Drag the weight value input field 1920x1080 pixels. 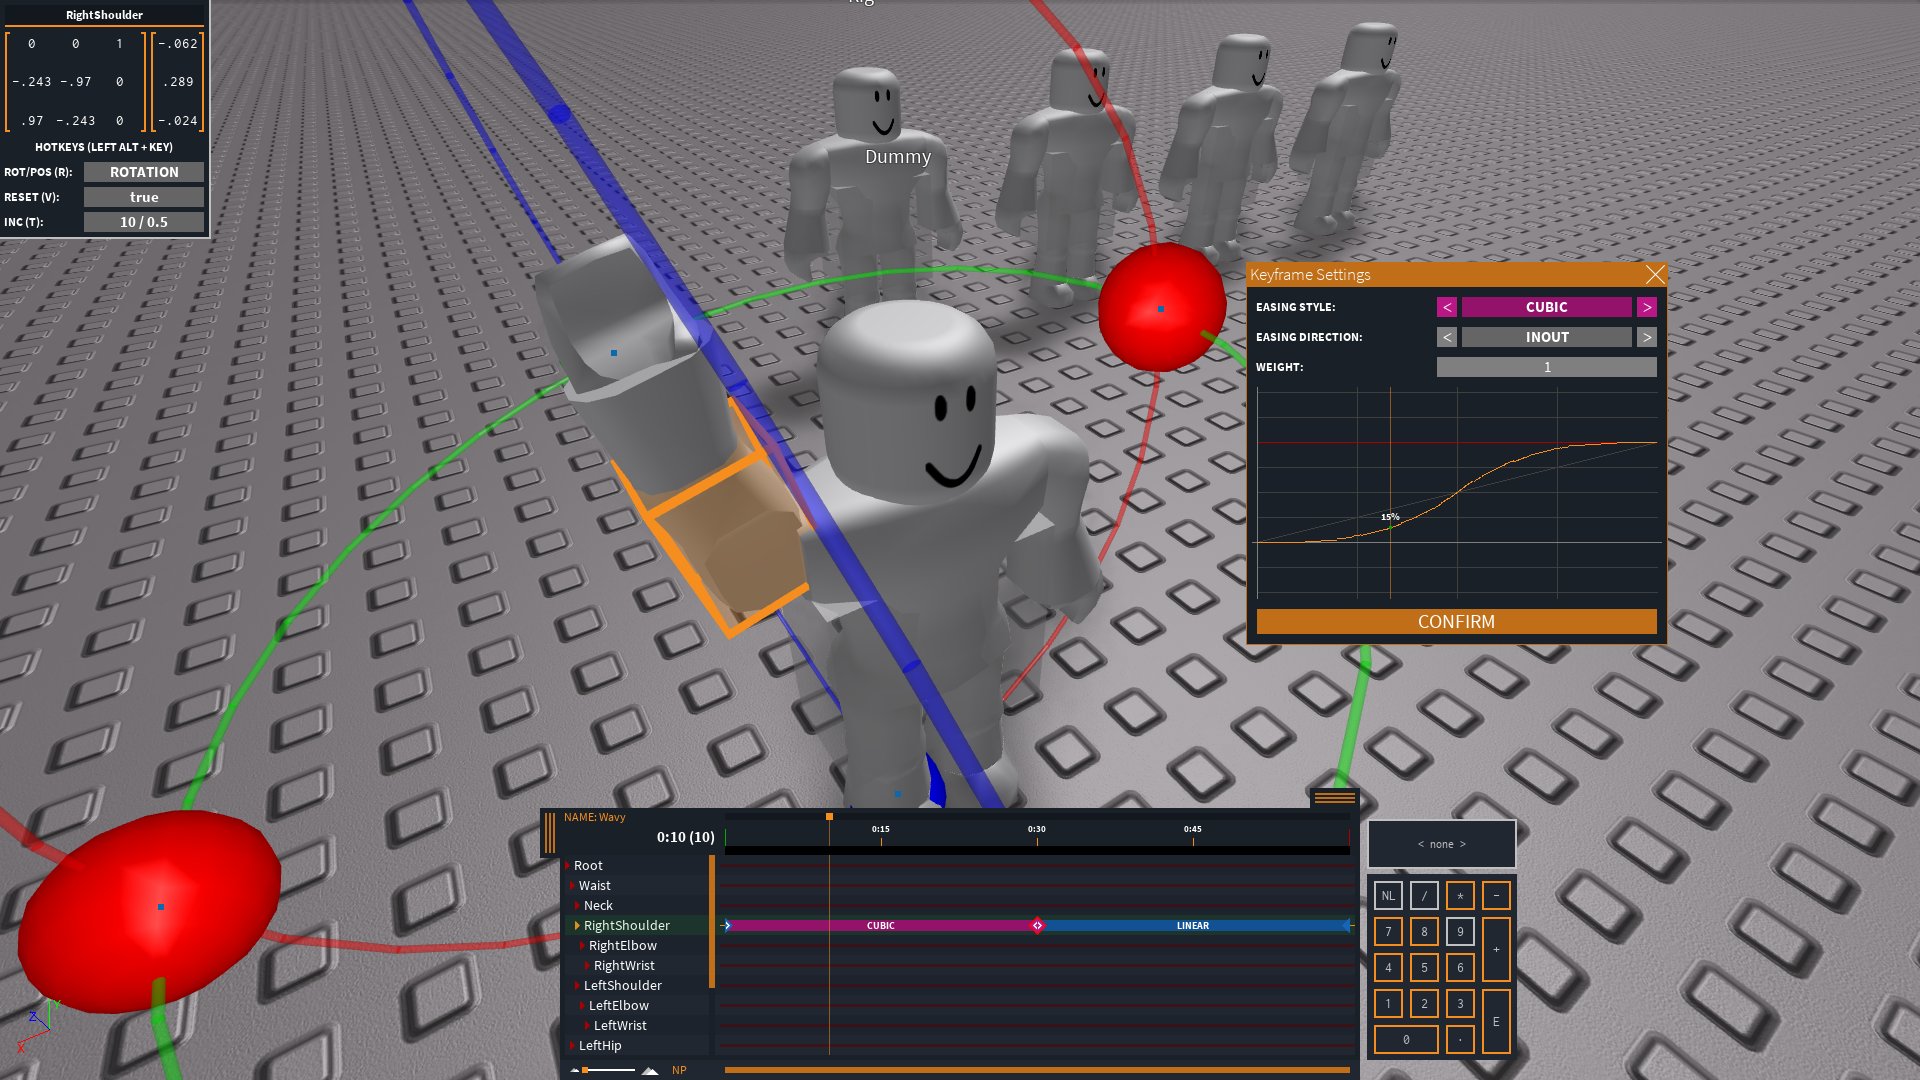tap(1547, 365)
